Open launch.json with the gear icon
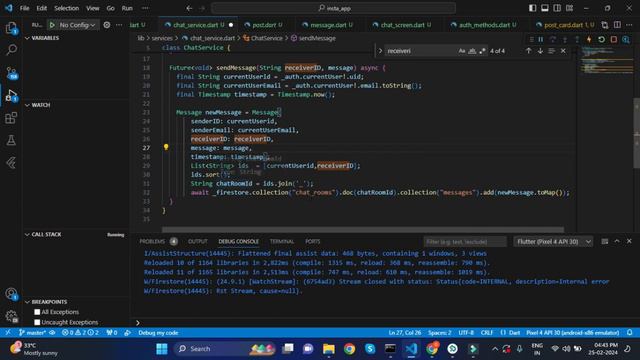Screen dimensions: 640x360 tap(107, 25)
